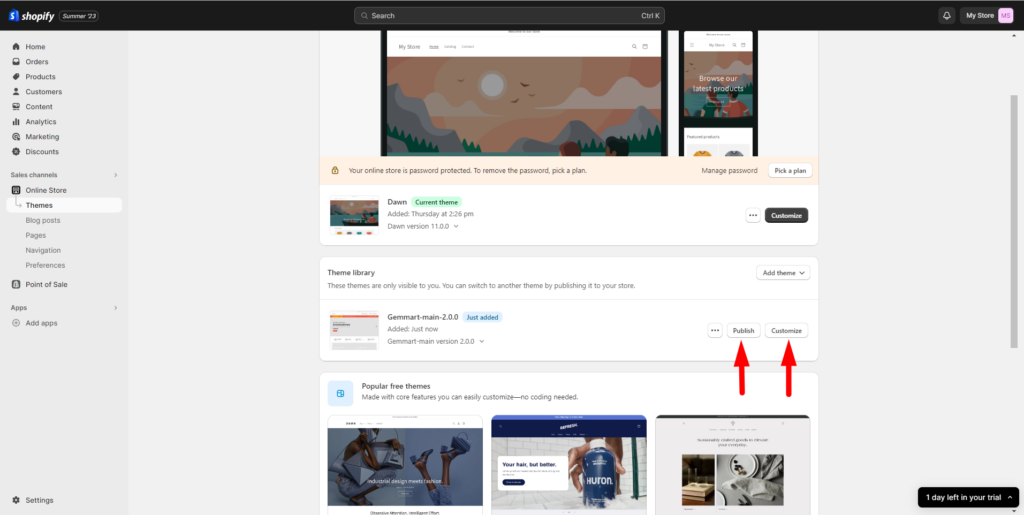Viewport: 1024px width, 515px height.
Task: Click the Analytics label in sidebar
Action: click(x=41, y=122)
